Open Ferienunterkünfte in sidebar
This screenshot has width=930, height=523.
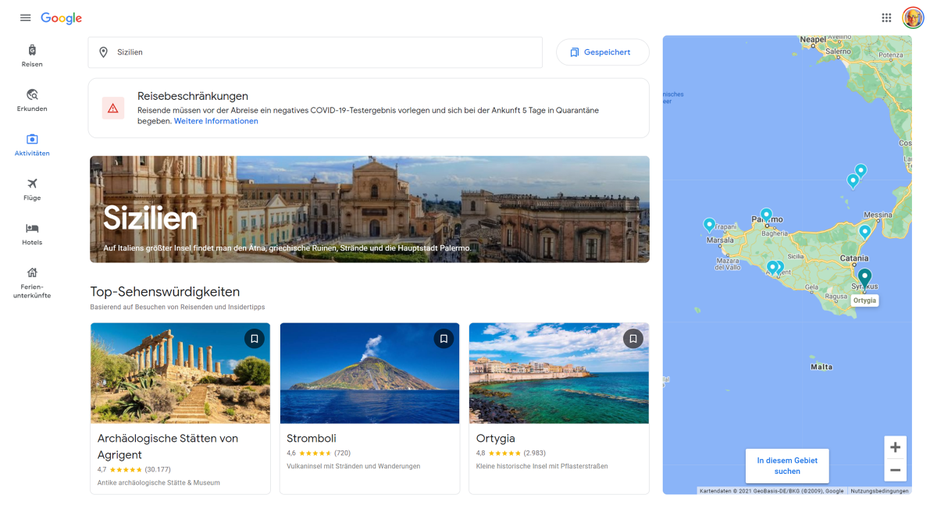[x=32, y=283]
